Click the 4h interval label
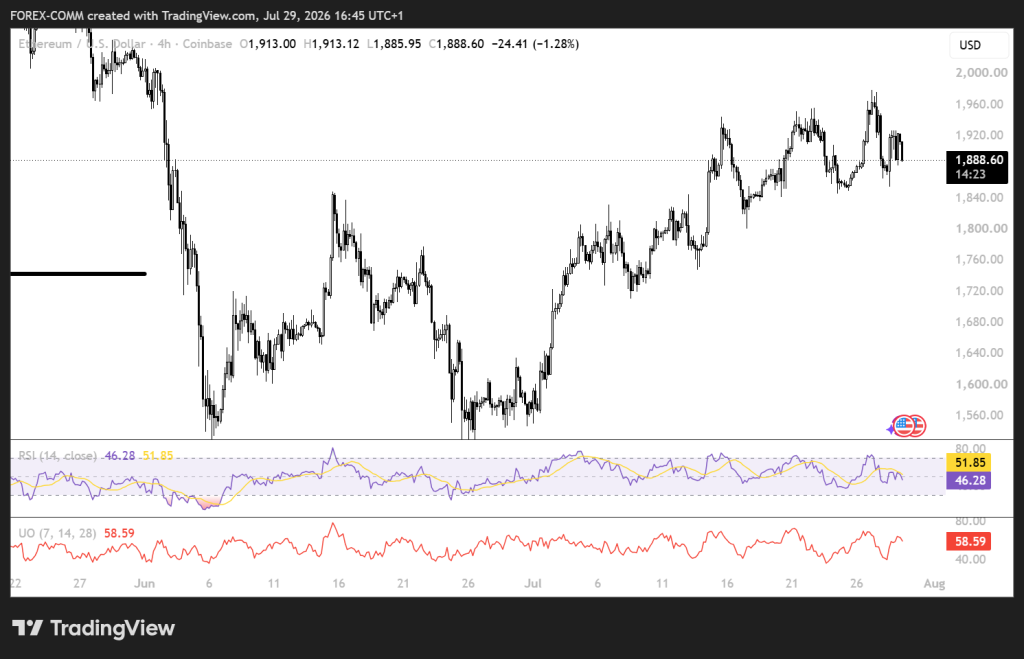This screenshot has width=1024, height=659. (x=164, y=44)
